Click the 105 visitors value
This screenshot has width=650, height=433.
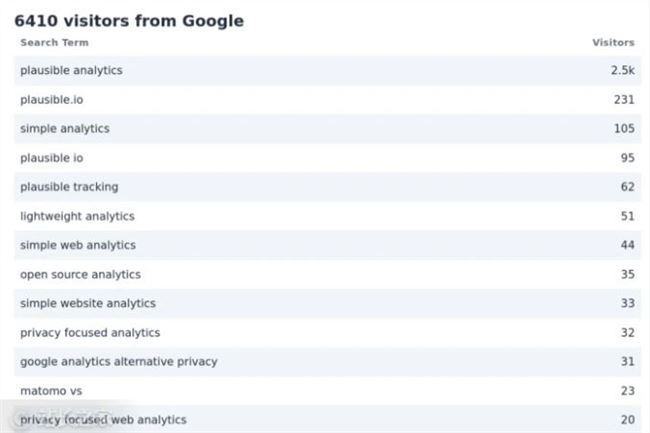tap(624, 128)
